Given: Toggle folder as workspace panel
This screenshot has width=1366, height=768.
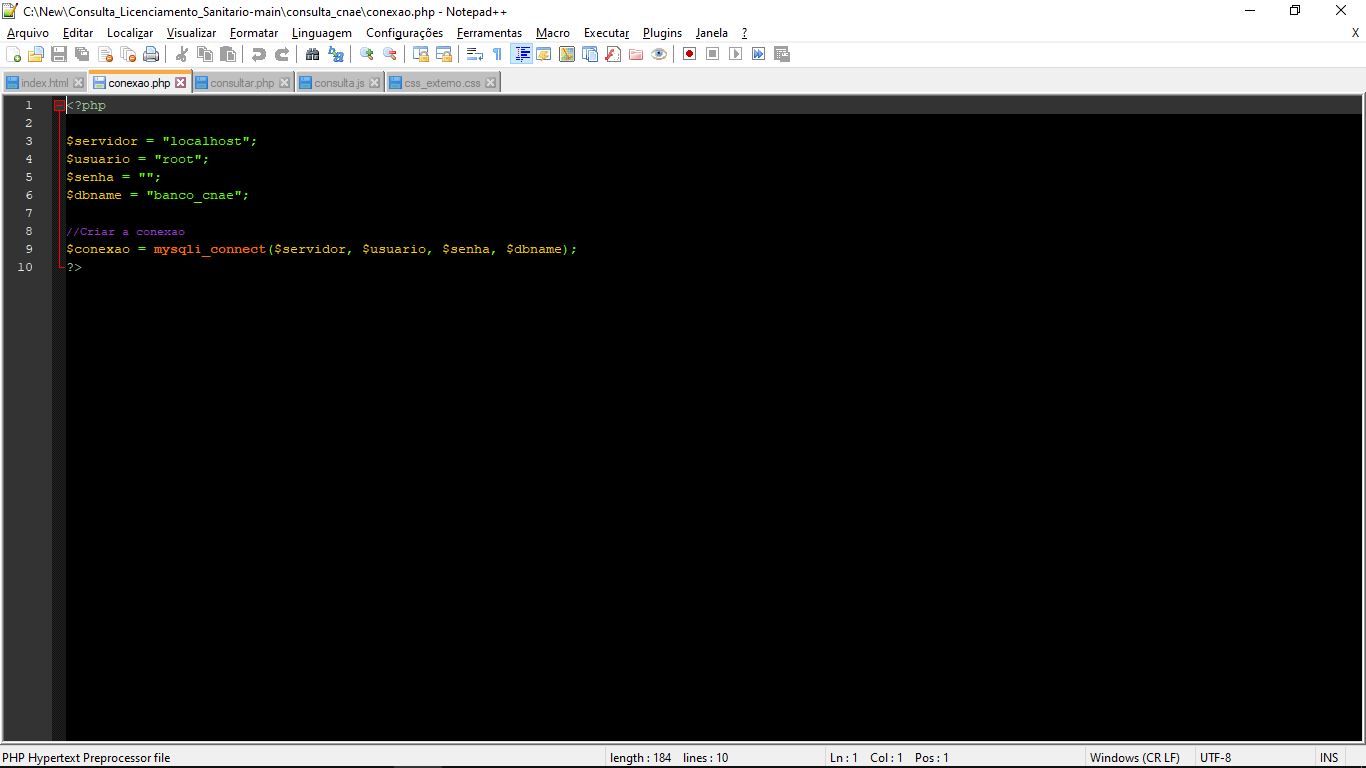Looking at the screenshot, I should 636,54.
